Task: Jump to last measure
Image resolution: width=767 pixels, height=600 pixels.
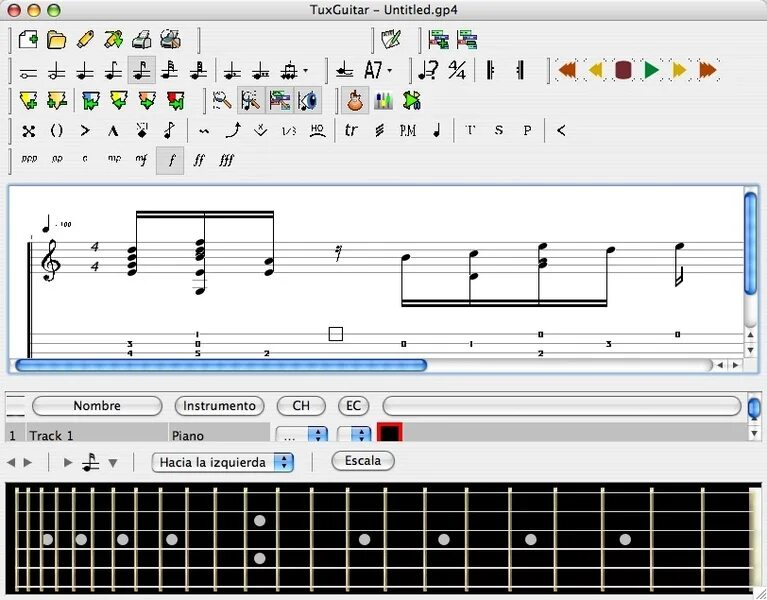Action: [x=708, y=70]
